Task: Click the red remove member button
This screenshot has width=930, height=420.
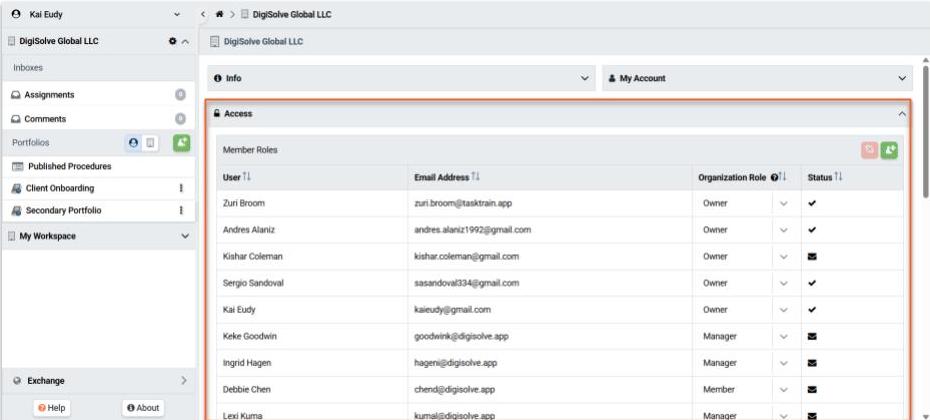Action: click(x=869, y=150)
